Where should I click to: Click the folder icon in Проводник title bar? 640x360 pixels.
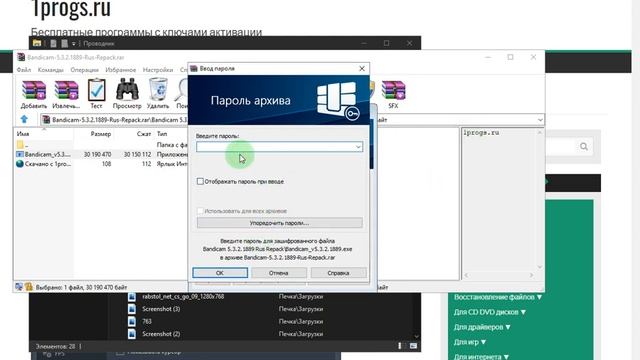(x=37, y=43)
